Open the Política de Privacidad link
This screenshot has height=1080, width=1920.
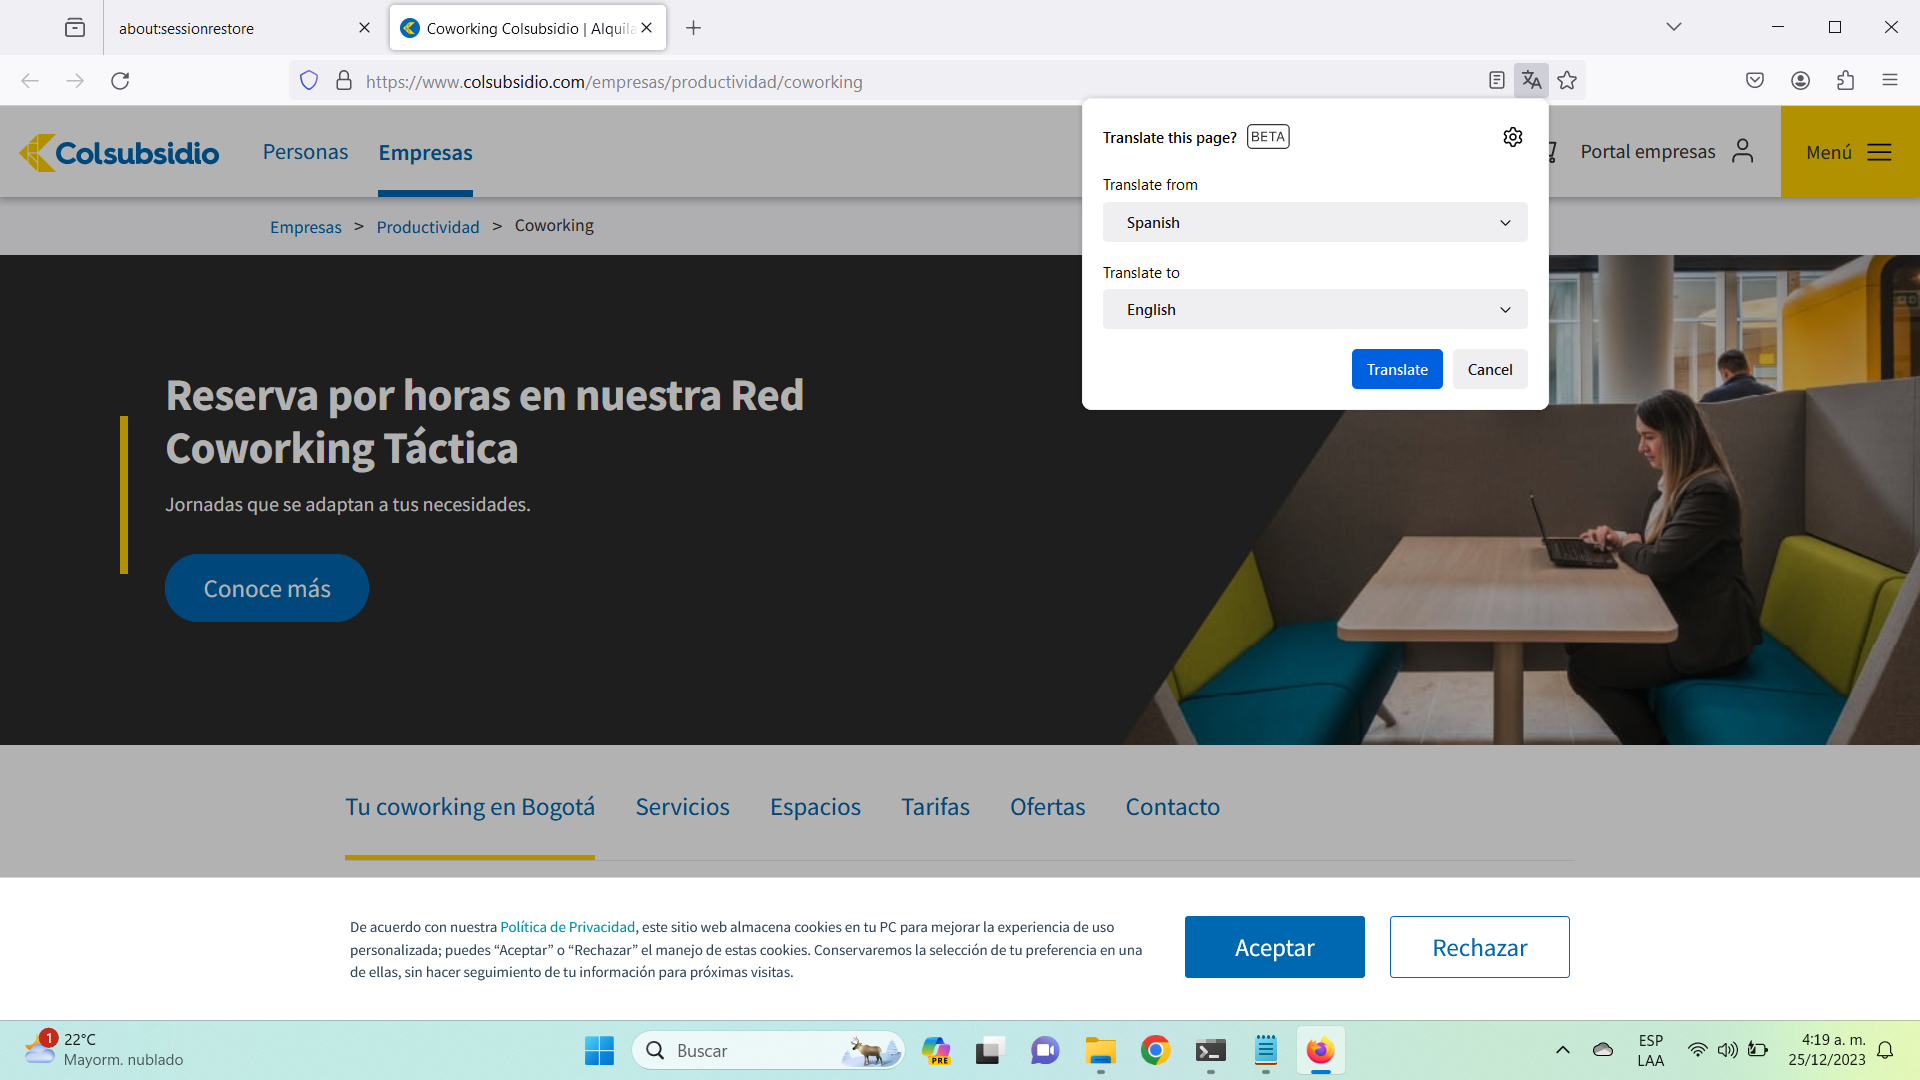point(567,927)
